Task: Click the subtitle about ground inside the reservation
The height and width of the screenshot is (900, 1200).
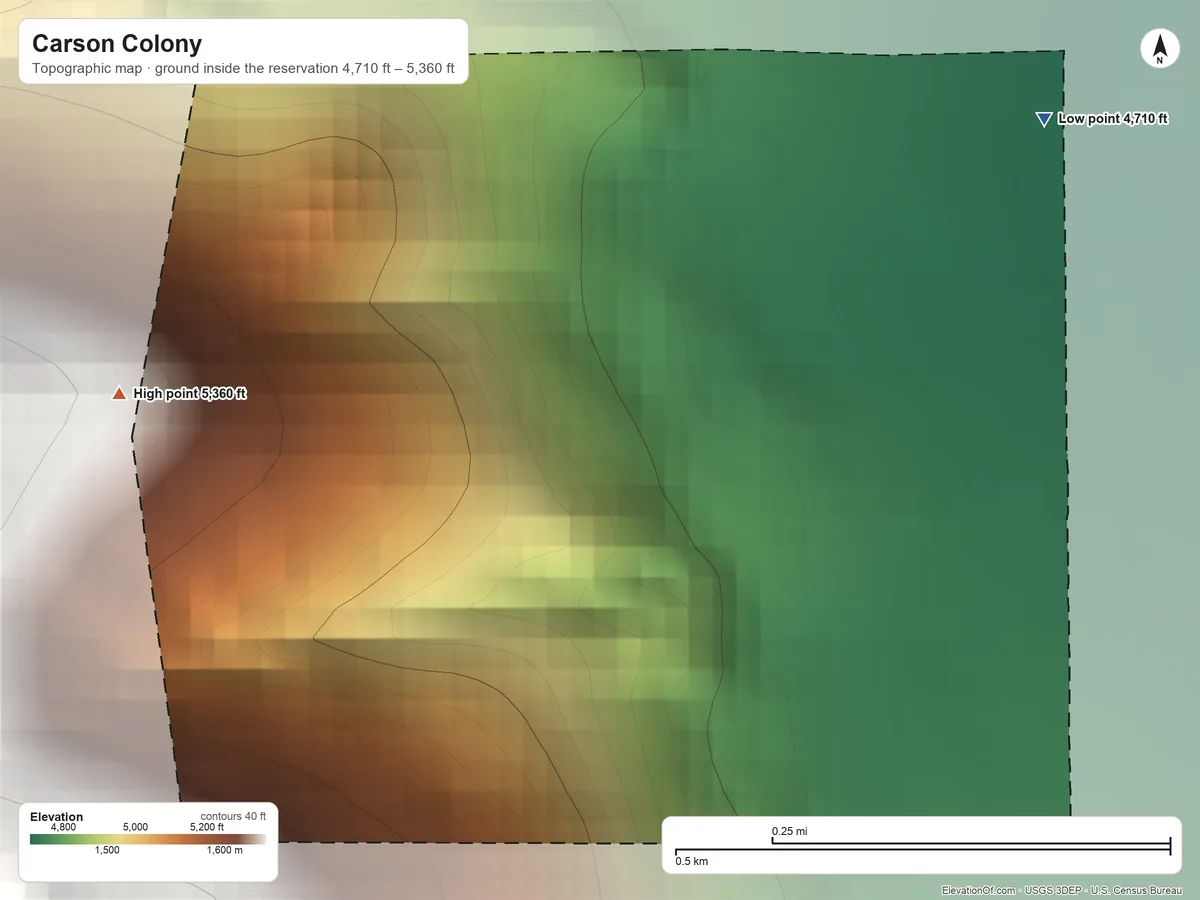Action: [243, 70]
